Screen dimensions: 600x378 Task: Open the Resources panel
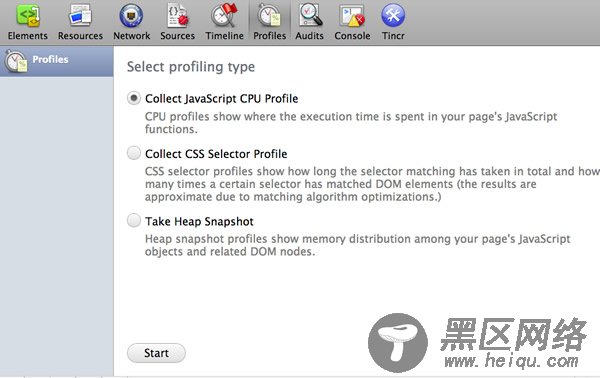80,21
